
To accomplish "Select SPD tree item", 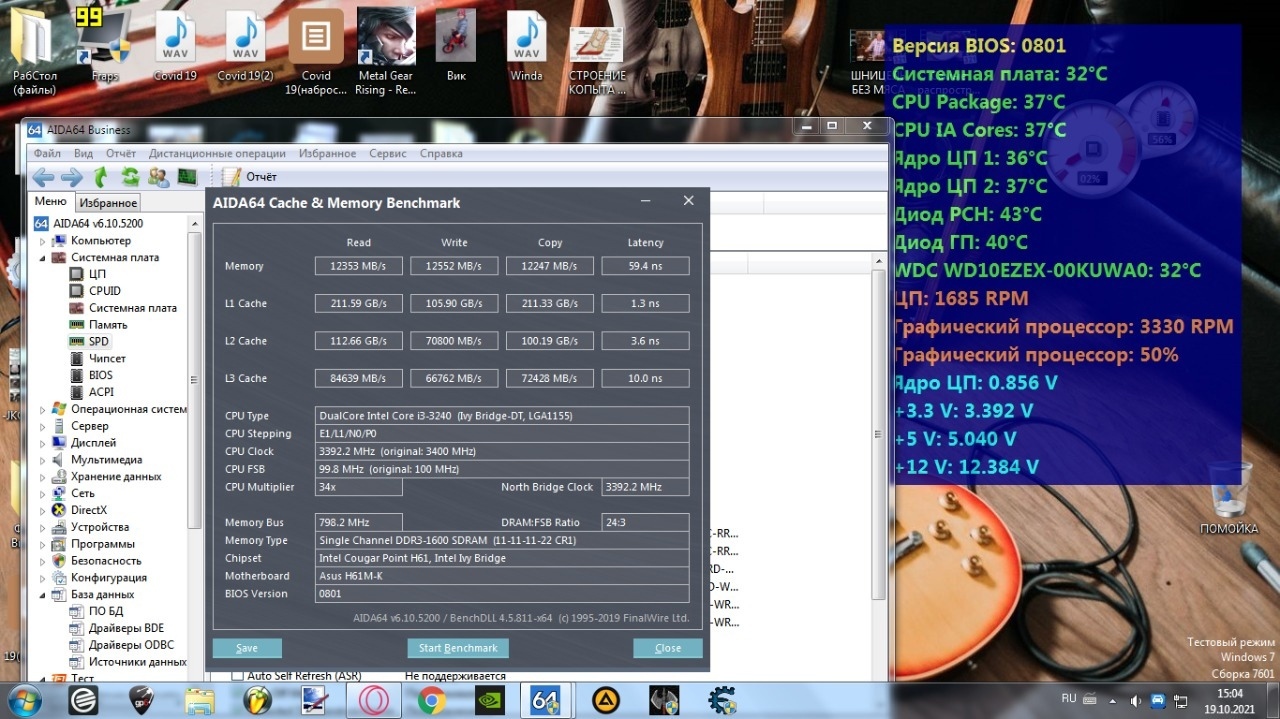I will (98, 342).
